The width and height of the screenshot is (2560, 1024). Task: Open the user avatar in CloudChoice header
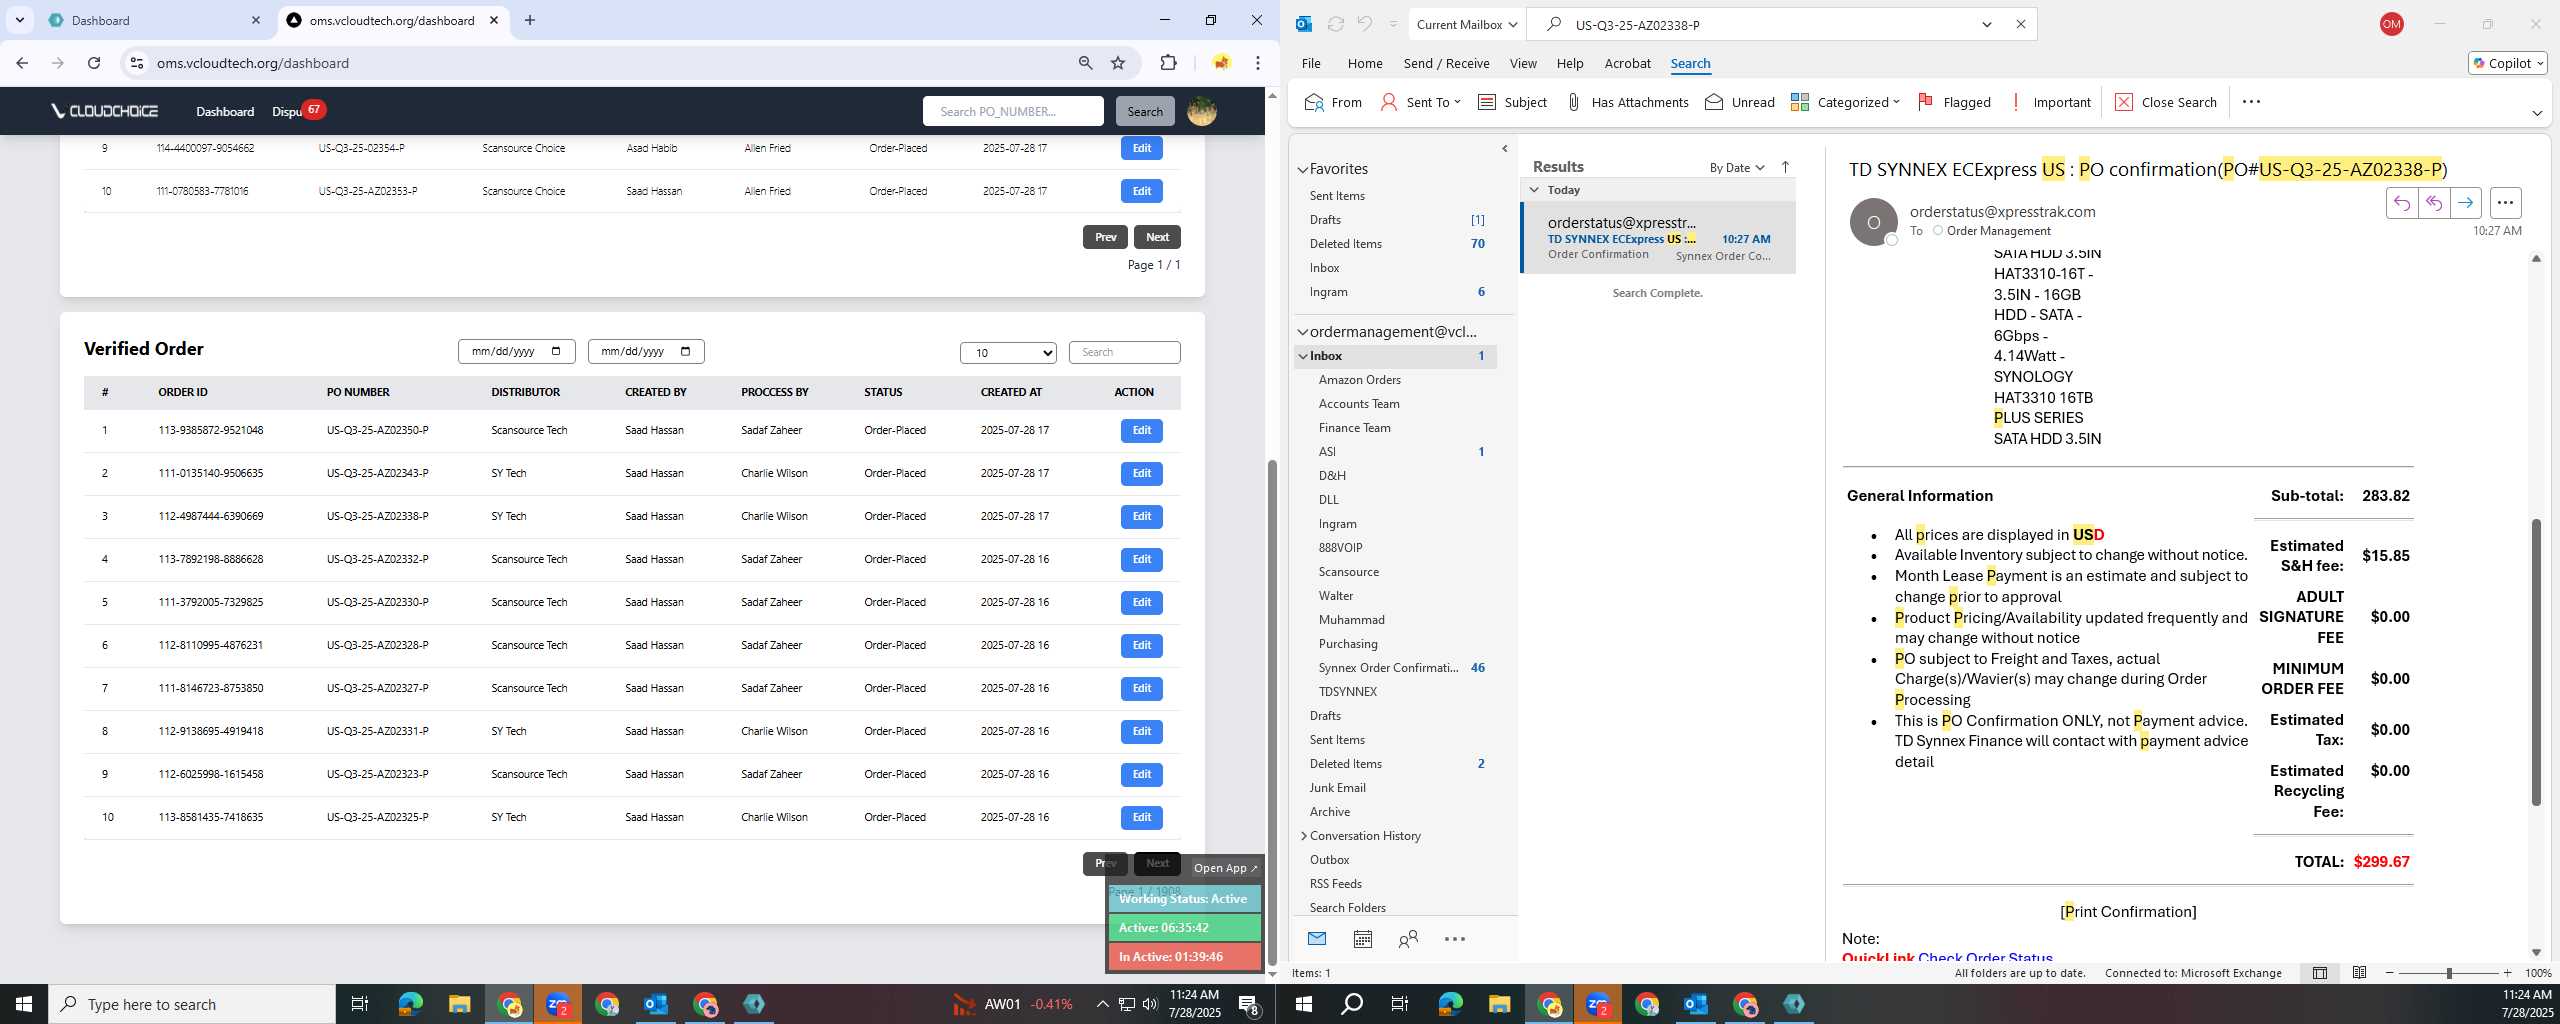[1201, 111]
